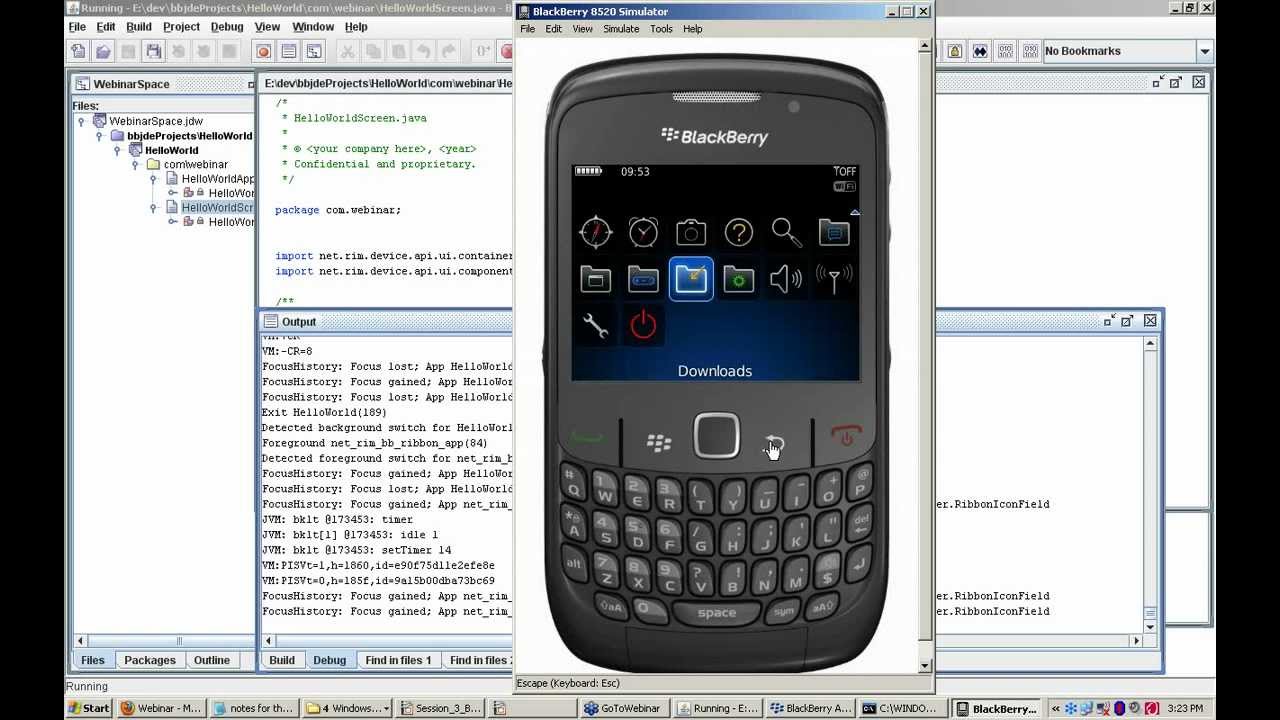Launch the Camera app on the phone screen
Screen dimensions: 1280x720
pos(691,233)
